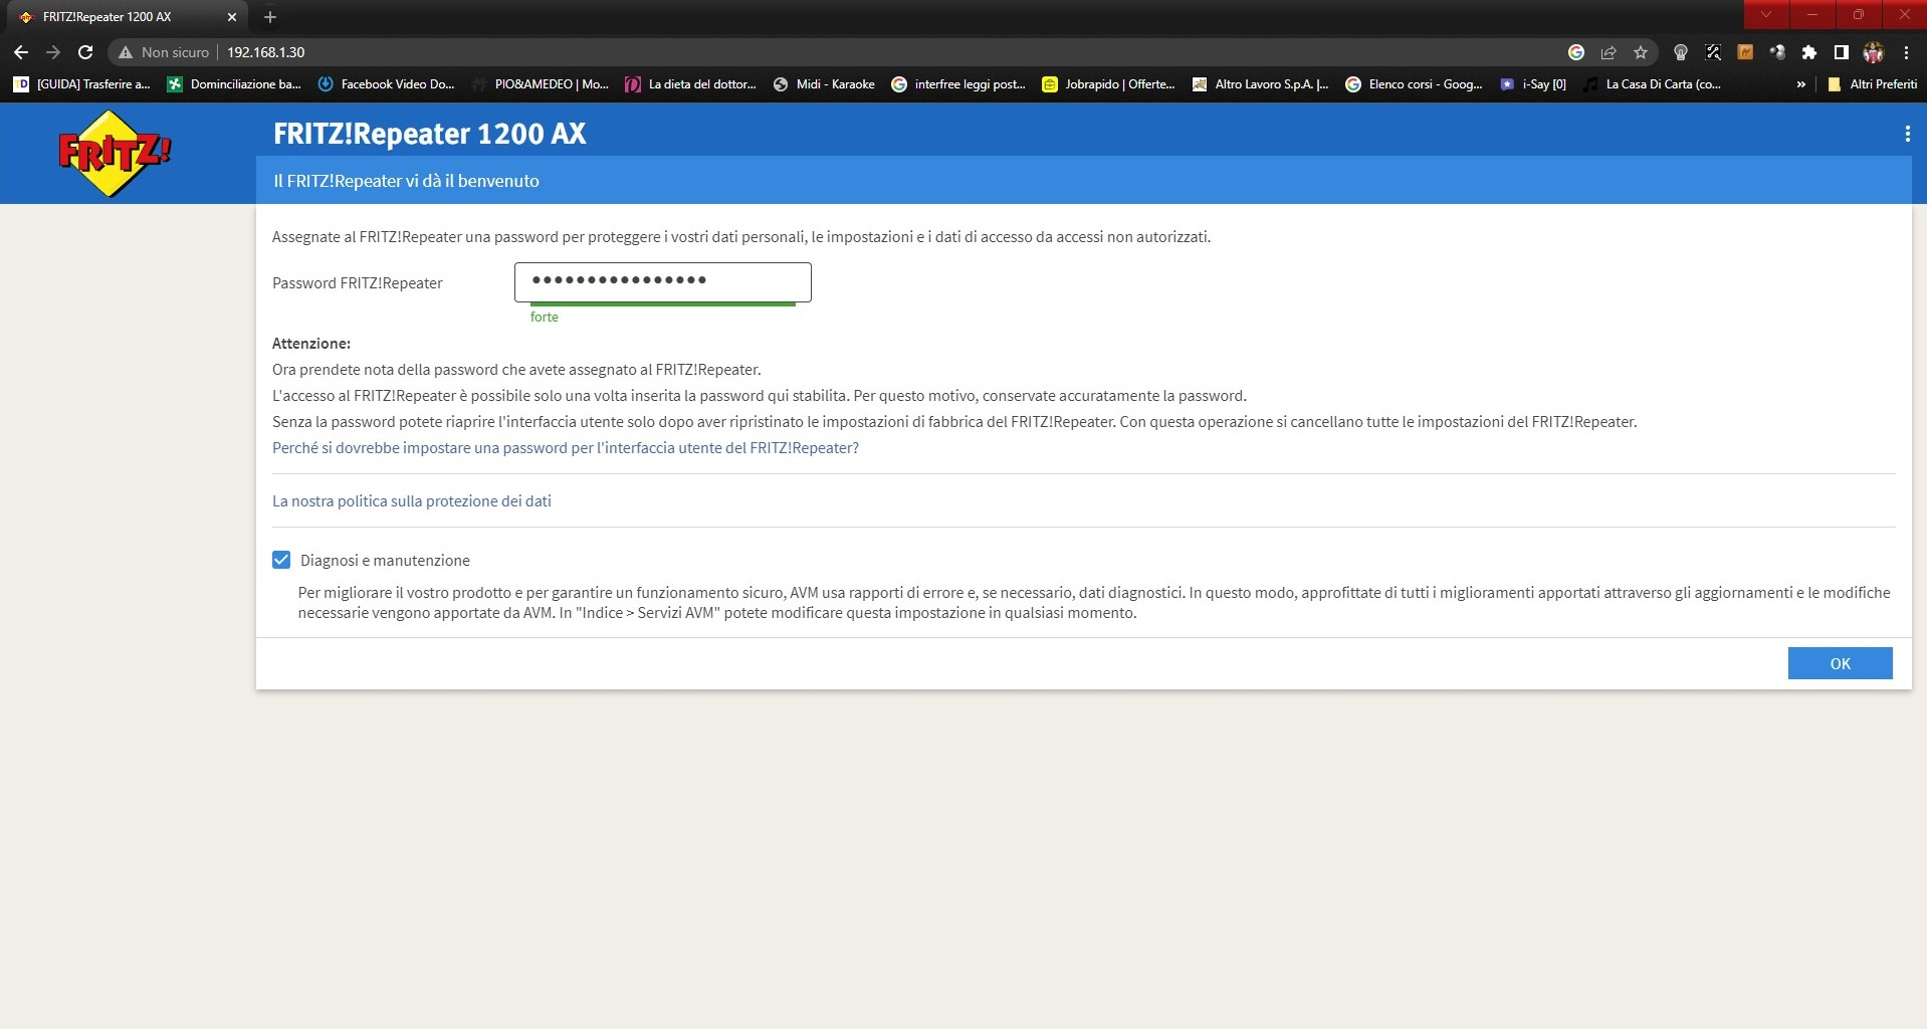This screenshot has width=1927, height=1029.
Task: Open the Chrome profile avatar
Action: (x=1873, y=52)
